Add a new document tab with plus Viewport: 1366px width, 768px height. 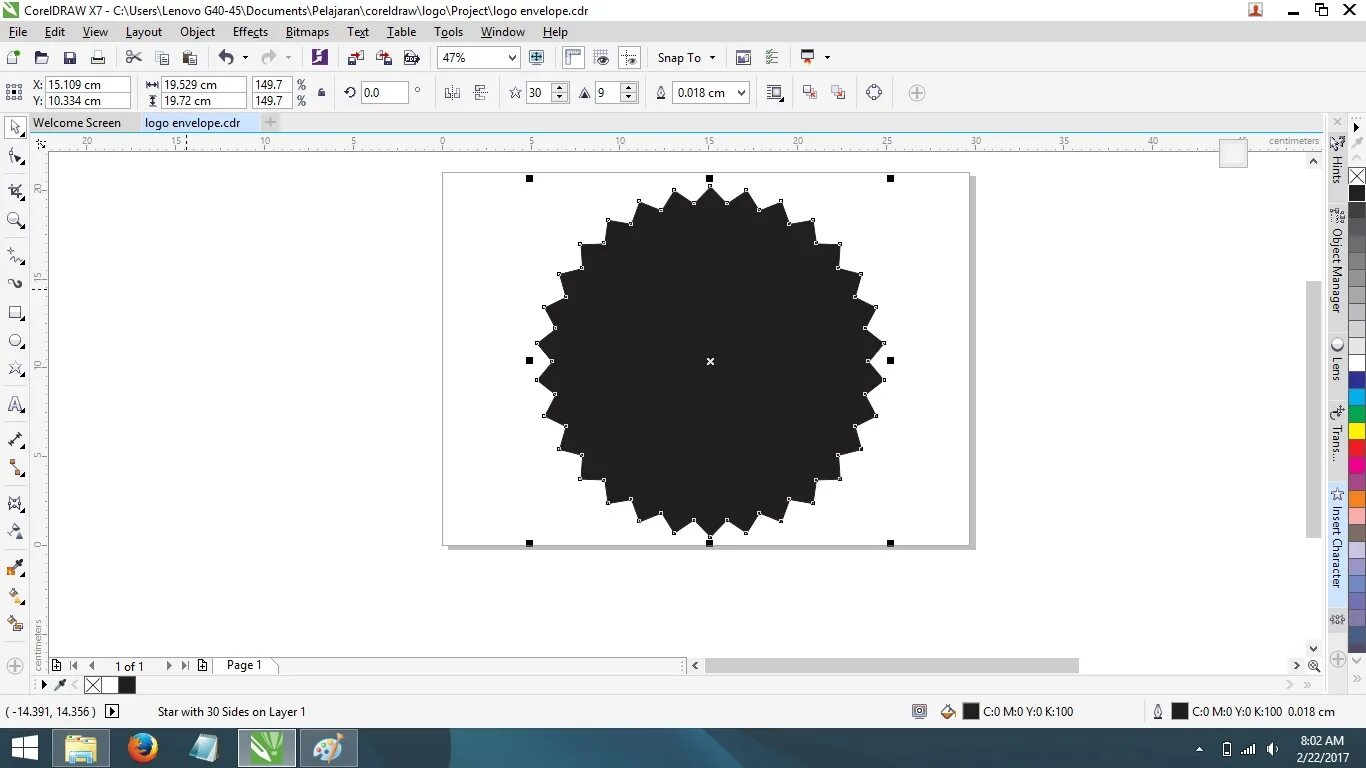tap(270, 123)
